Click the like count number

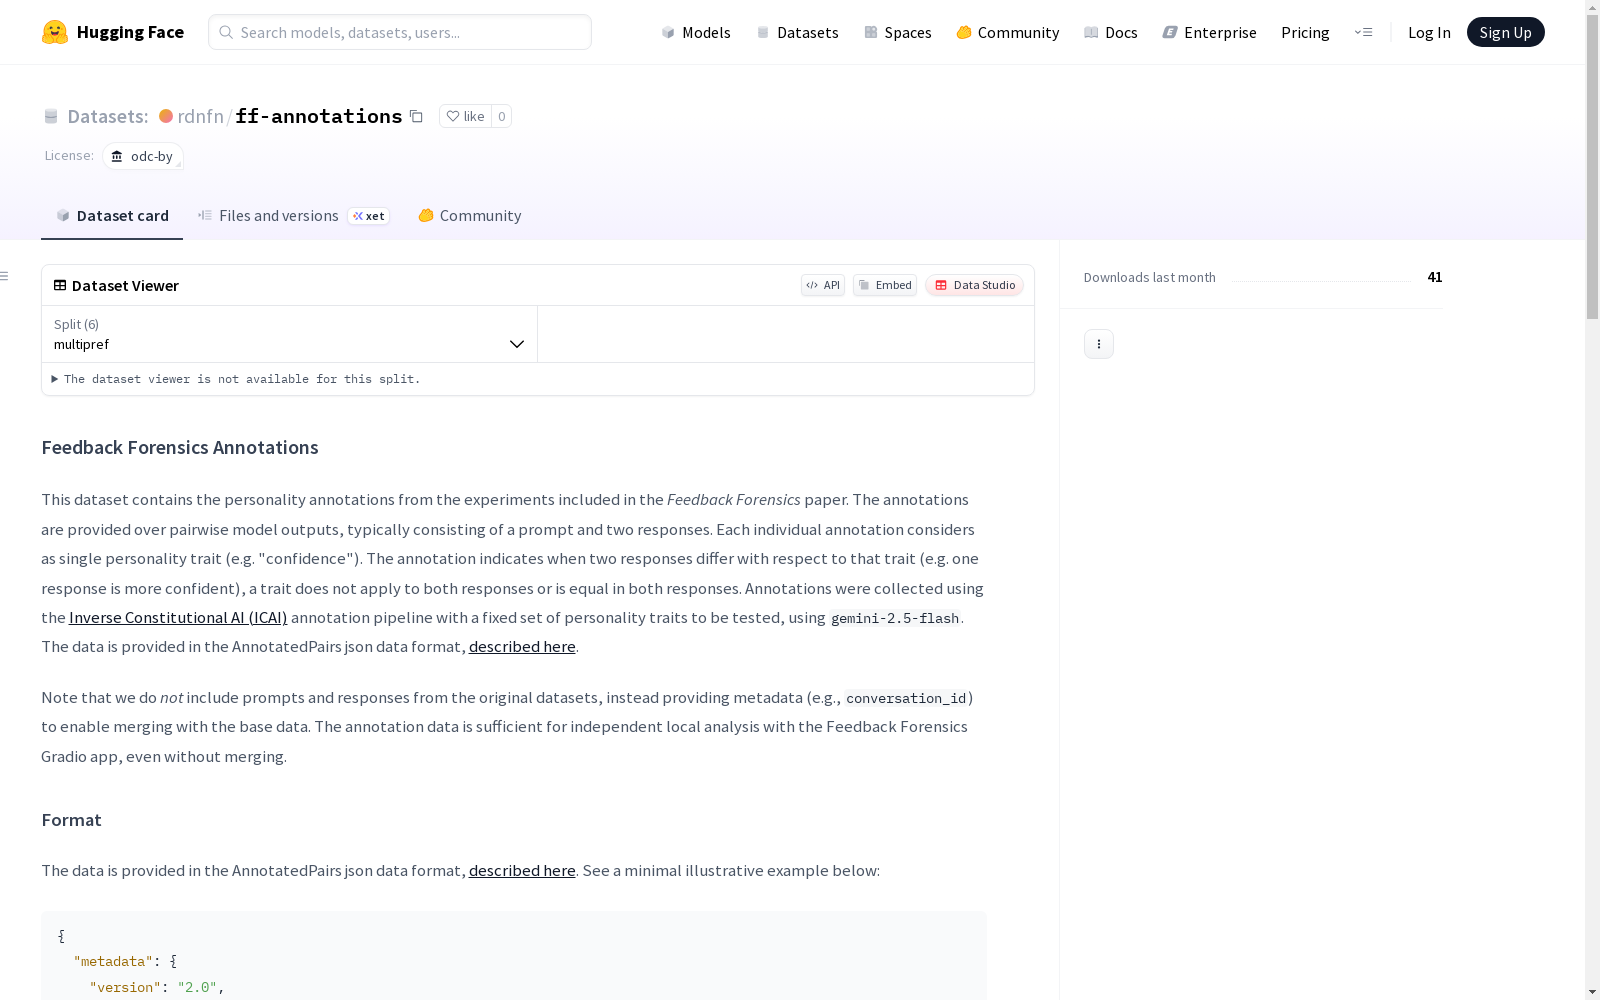502,116
